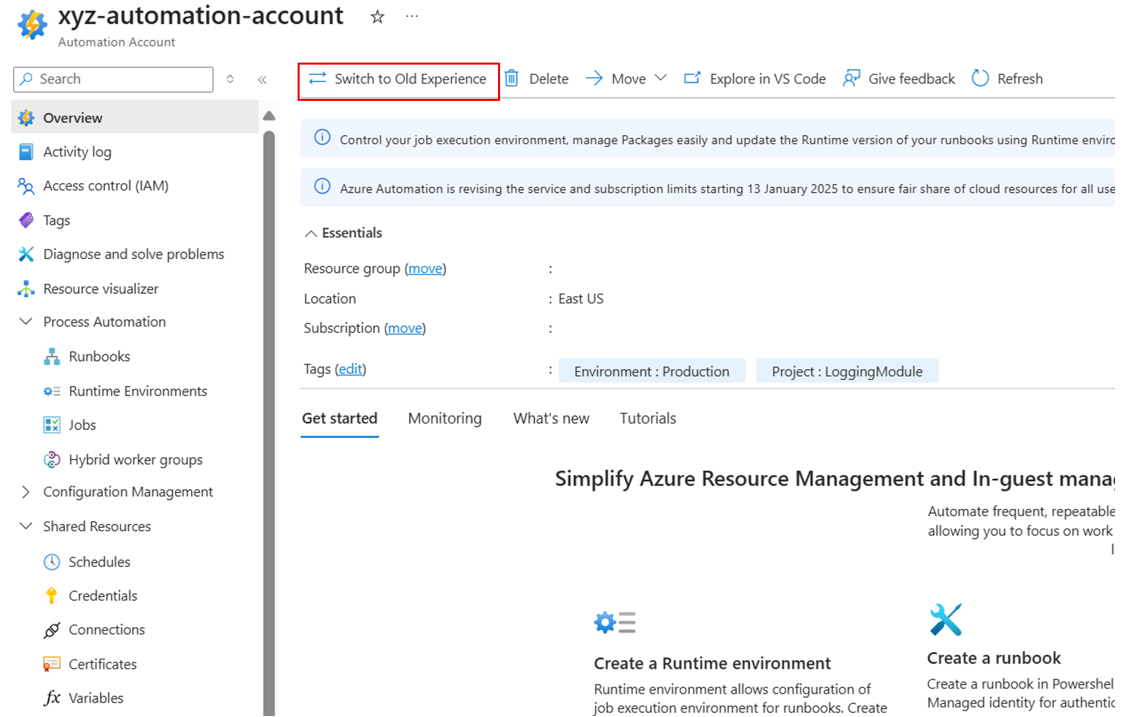Select Credentials key icon in sidebar

coord(52,596)
